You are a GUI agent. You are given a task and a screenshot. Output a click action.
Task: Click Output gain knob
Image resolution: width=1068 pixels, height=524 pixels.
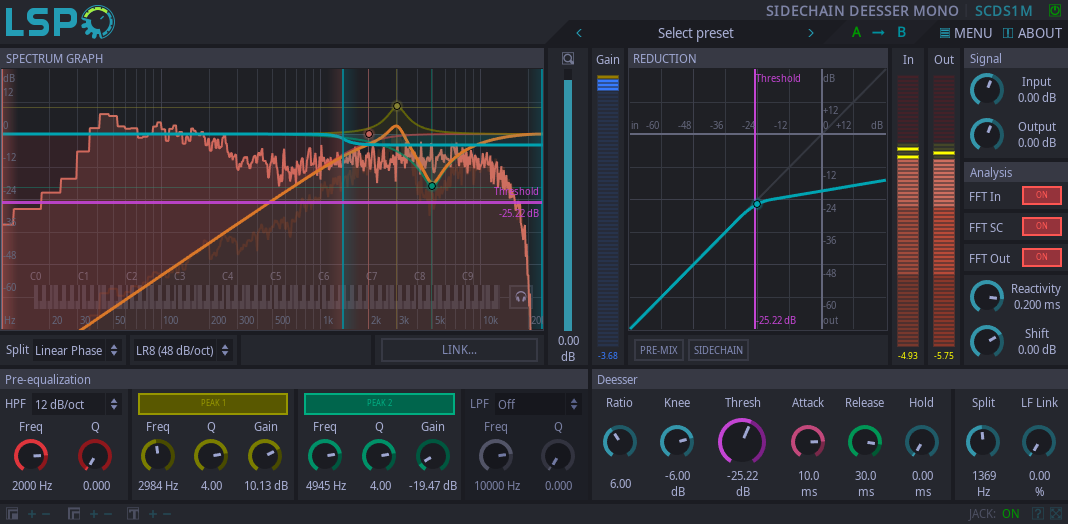987,134
